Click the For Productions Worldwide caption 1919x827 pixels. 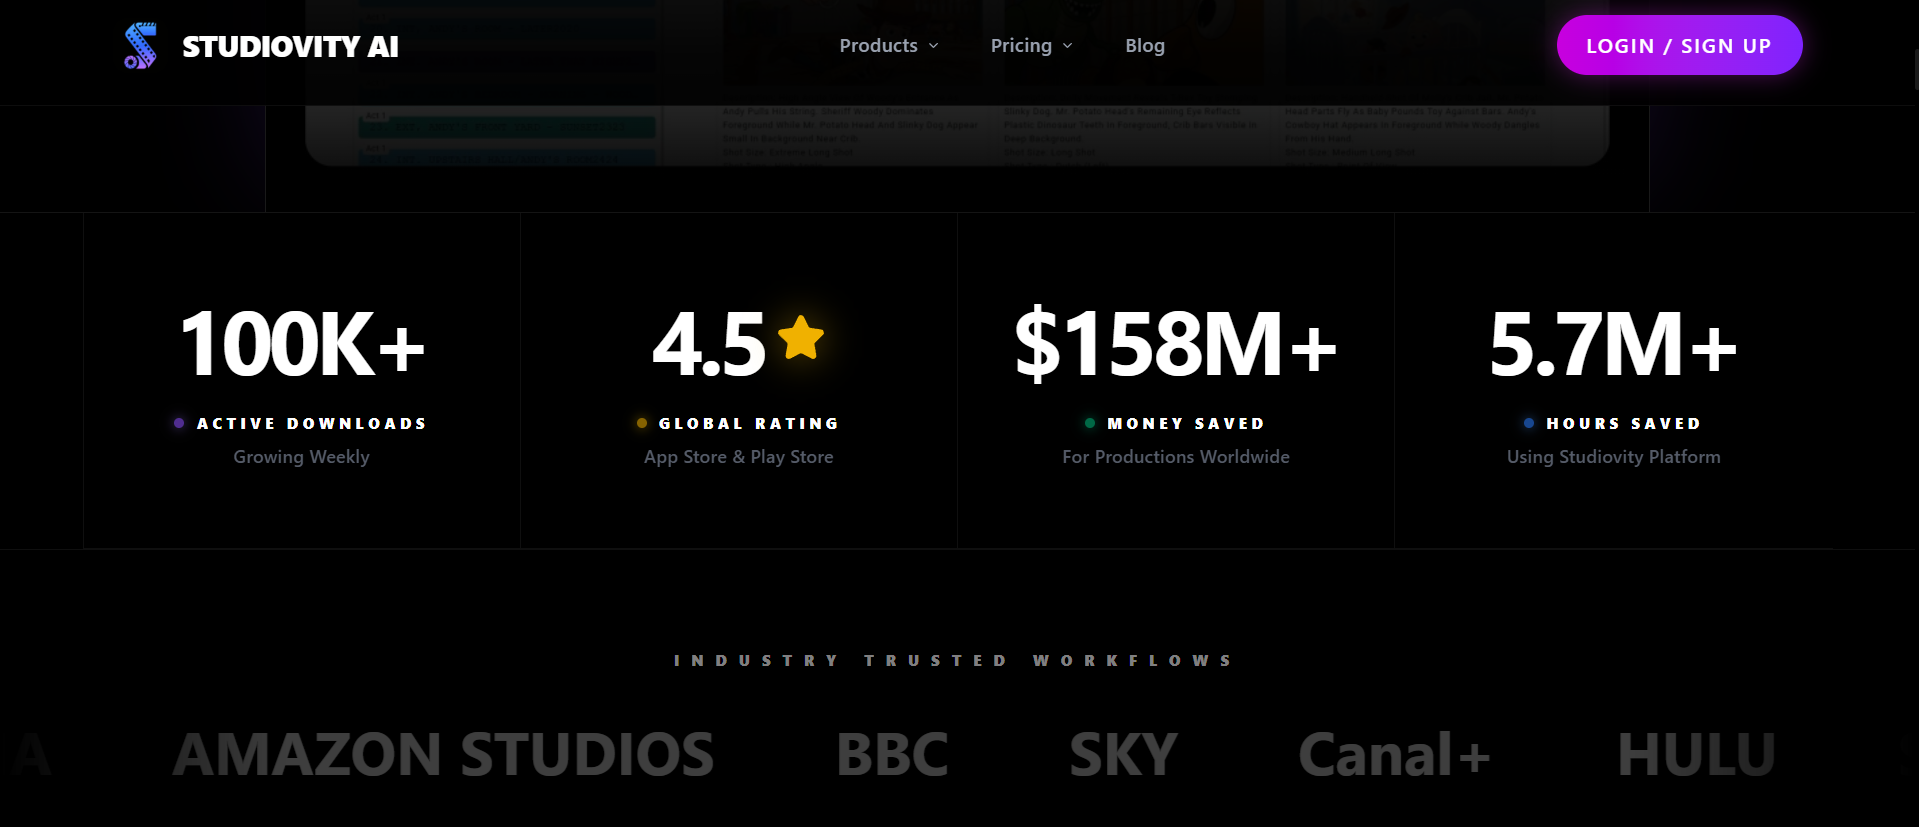(x=1176, y=457)
